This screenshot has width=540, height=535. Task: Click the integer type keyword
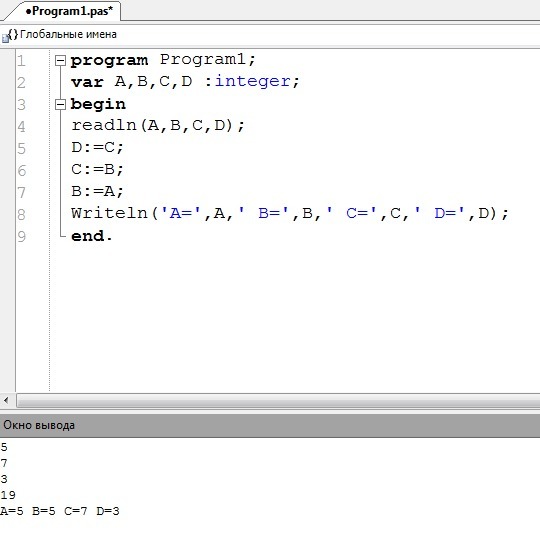(x=252, y=81)
